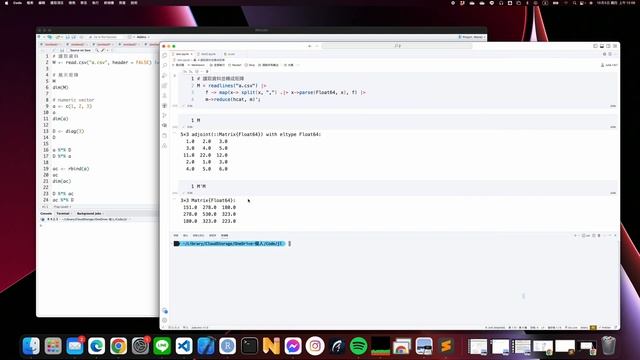
Task: Open Microsoft Edge from the Dock
Action: 97,346
